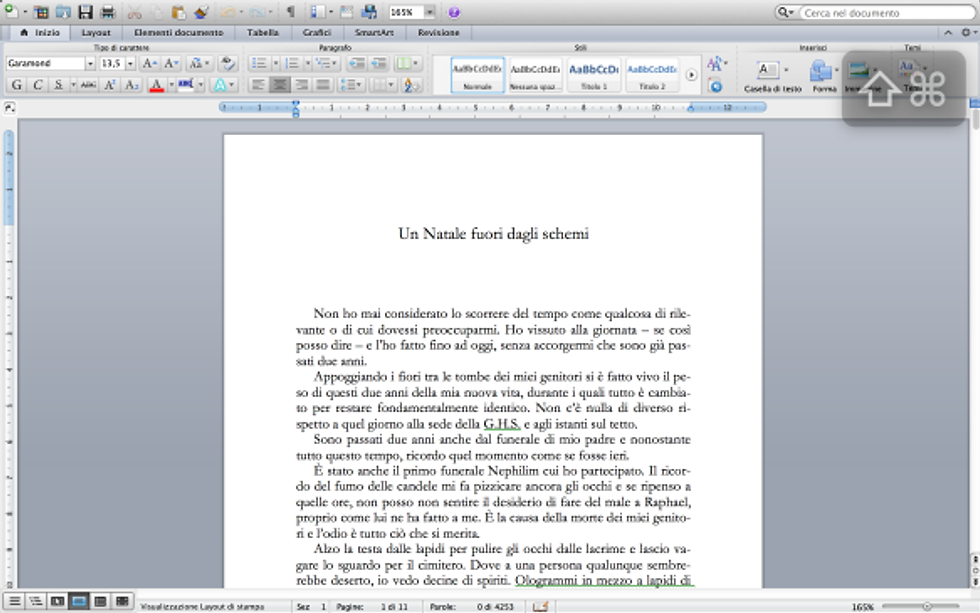Align paragraph text to the left

click(x=258, y=84)
